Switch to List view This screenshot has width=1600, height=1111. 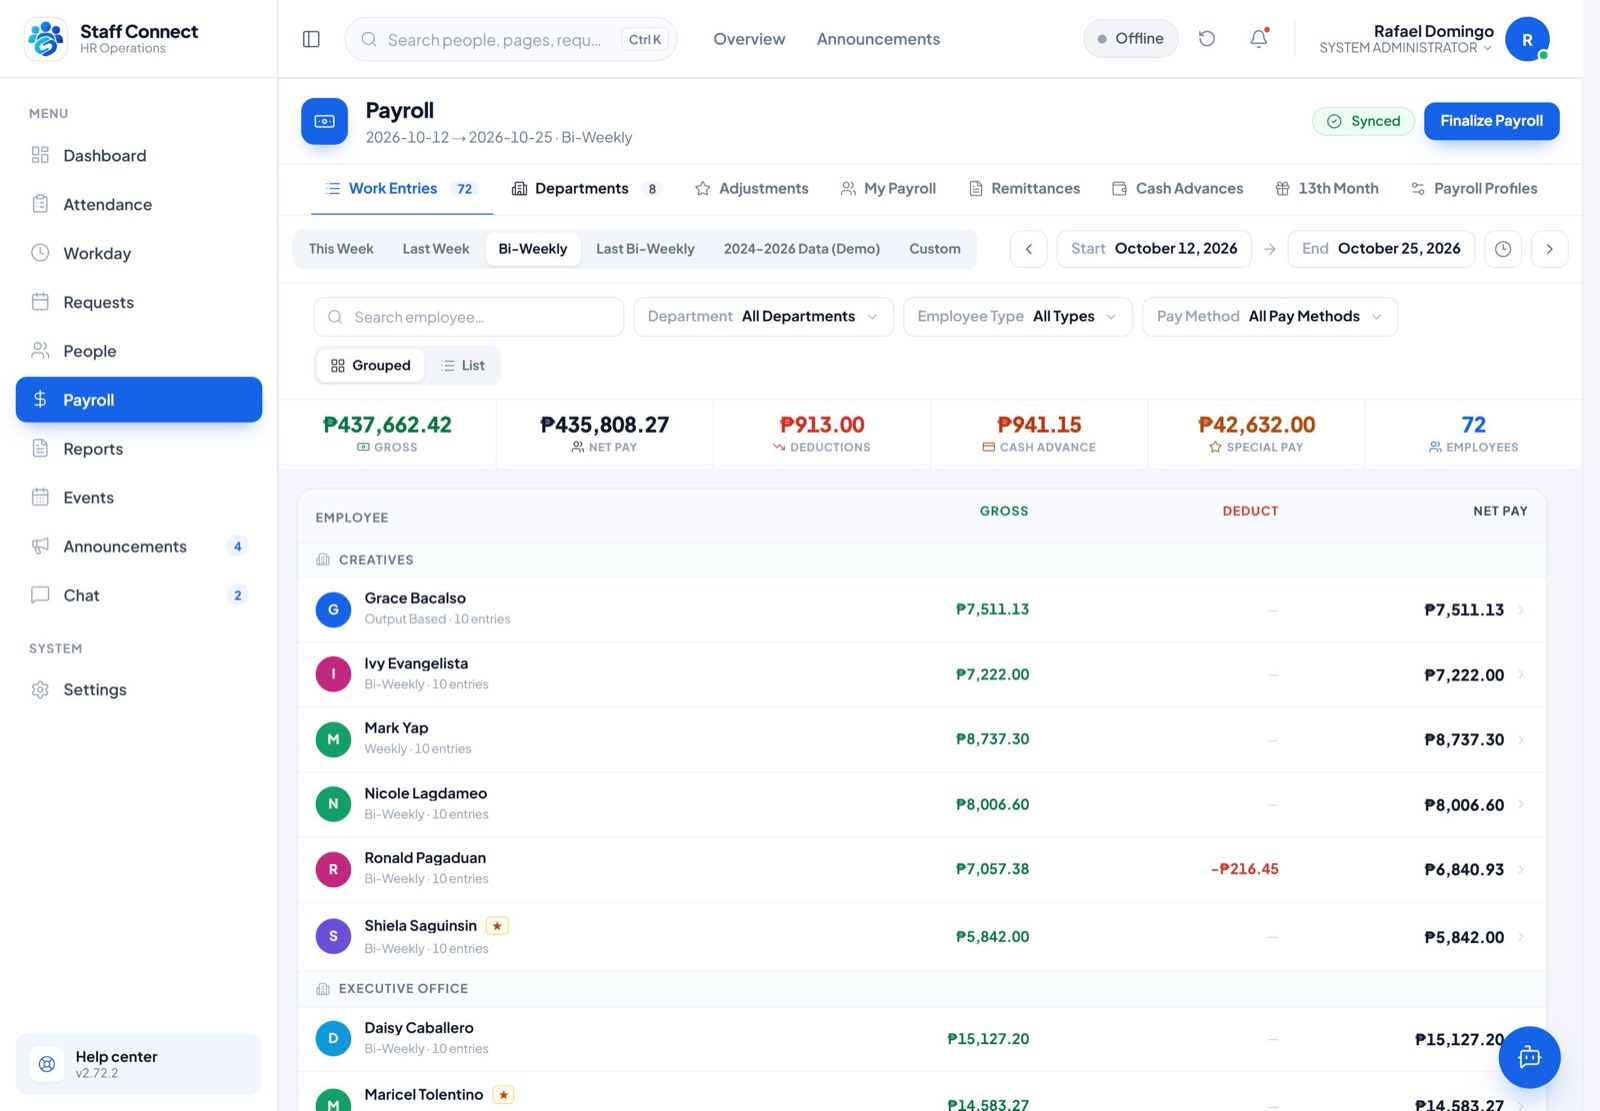(463, 365)
